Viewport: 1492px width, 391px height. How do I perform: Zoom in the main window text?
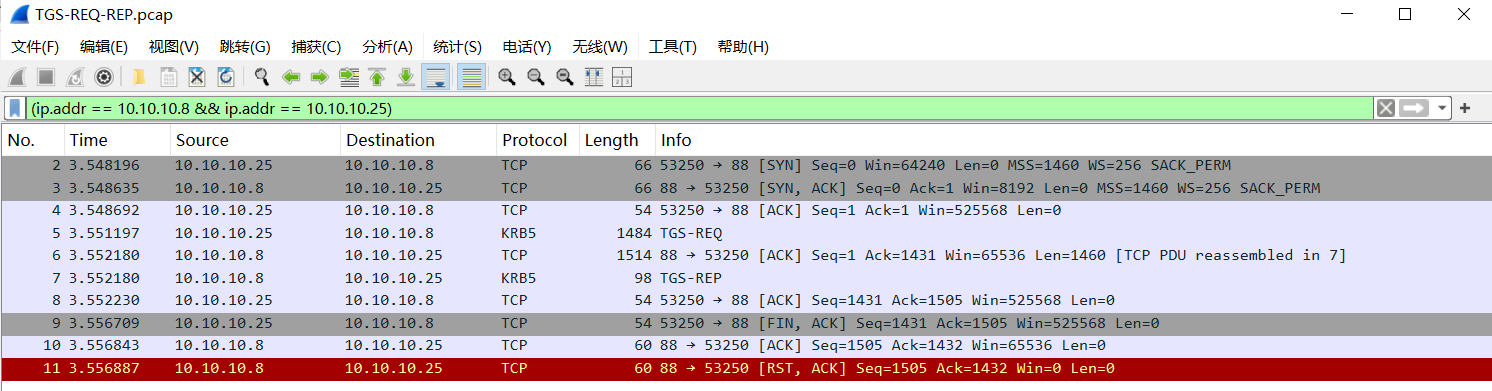click(x=507, y=77)
